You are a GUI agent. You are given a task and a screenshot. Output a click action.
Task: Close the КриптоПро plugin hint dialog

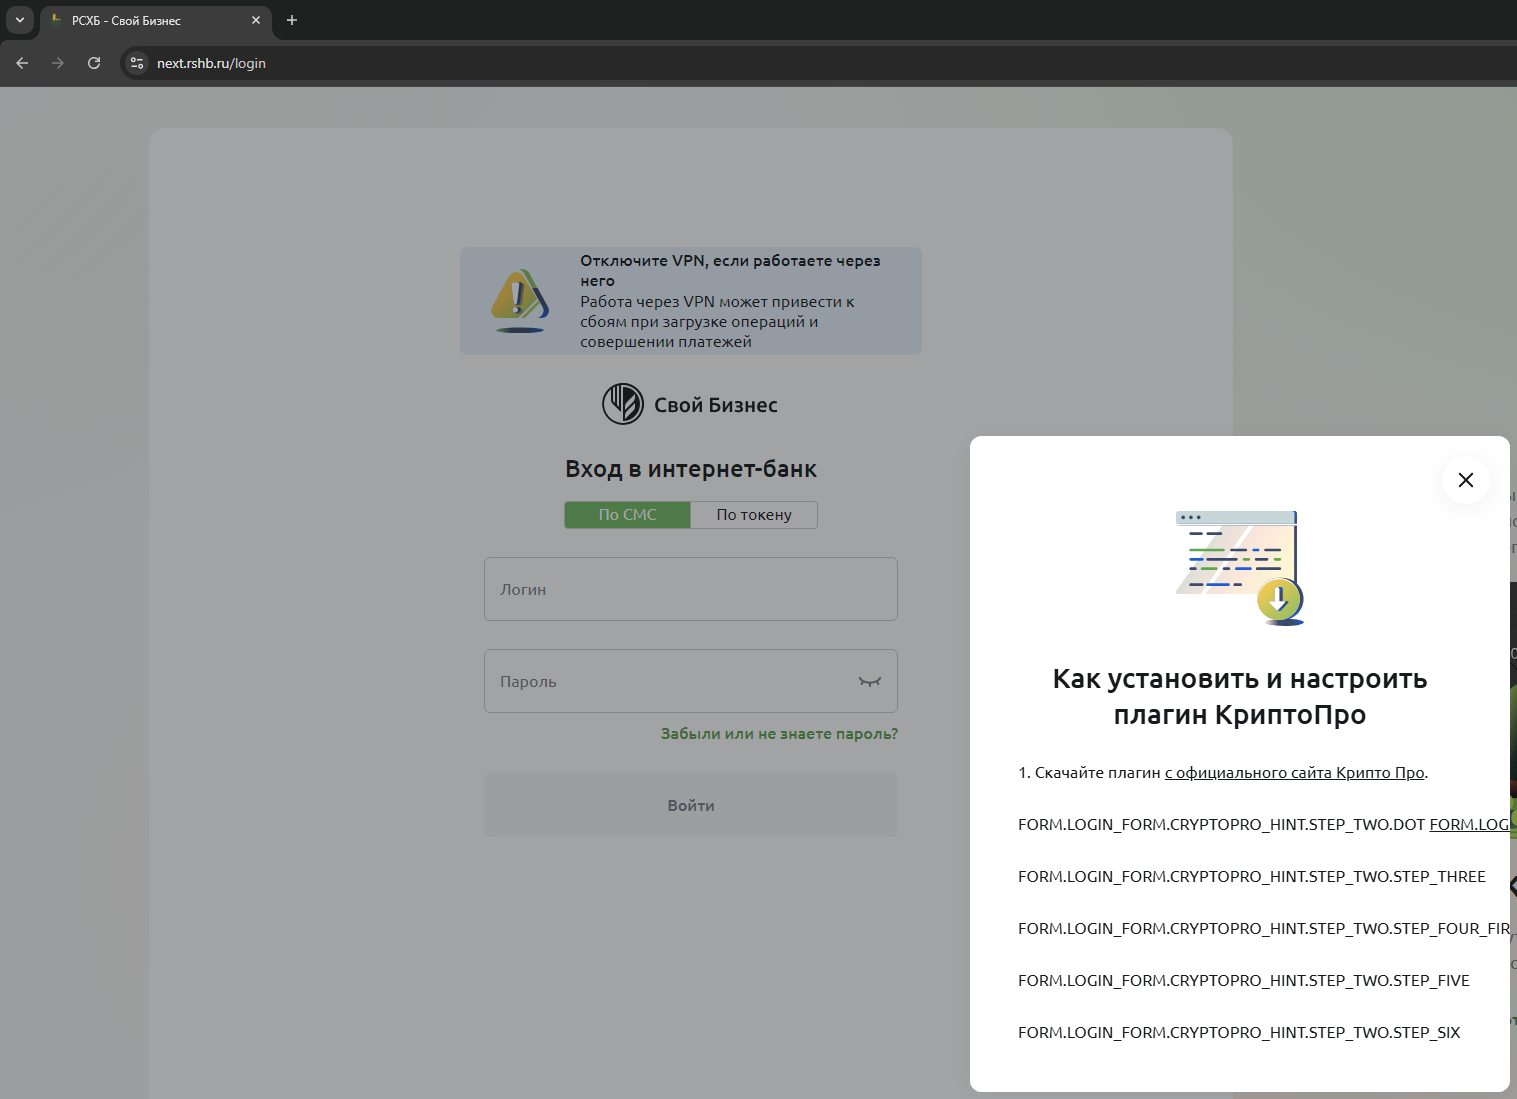(1465, 480)
